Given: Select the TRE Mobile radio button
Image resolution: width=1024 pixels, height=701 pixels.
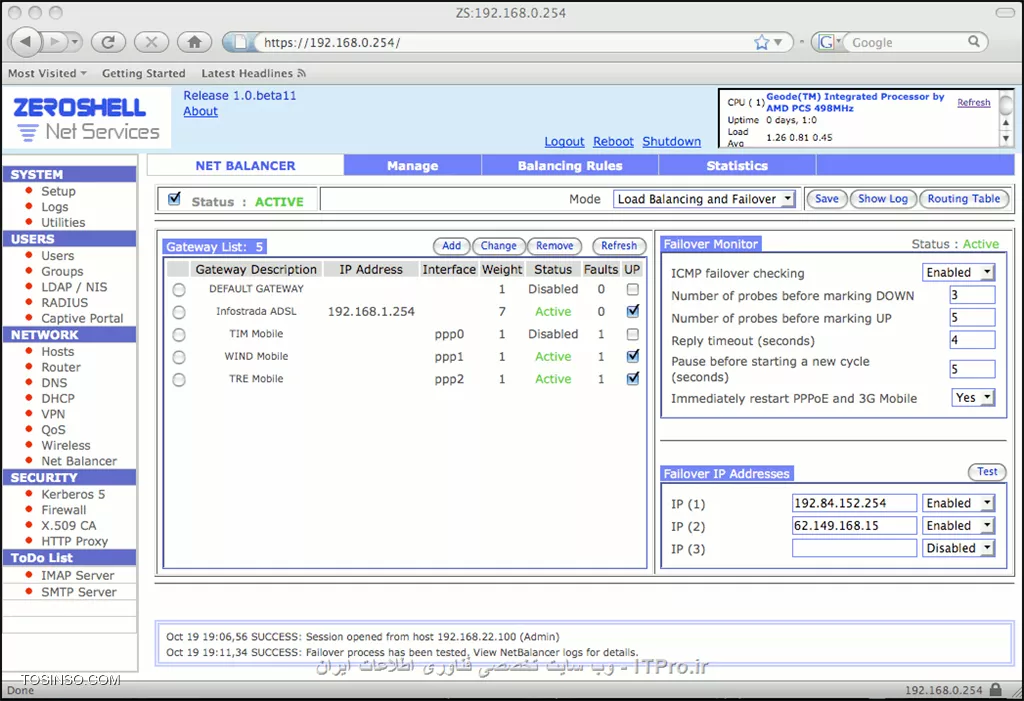Looking at the screenshot, I should pos(179,380).
